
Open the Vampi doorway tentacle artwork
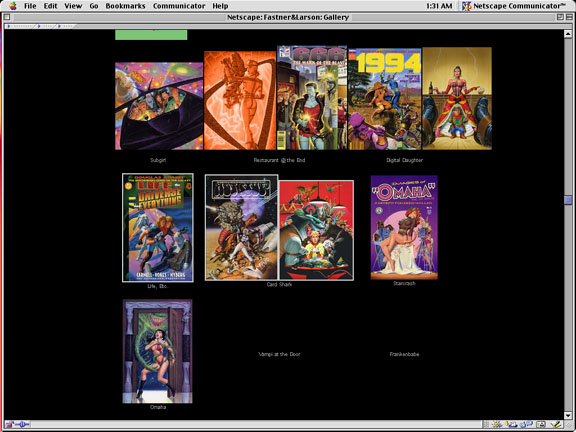(x=157, y=351)
